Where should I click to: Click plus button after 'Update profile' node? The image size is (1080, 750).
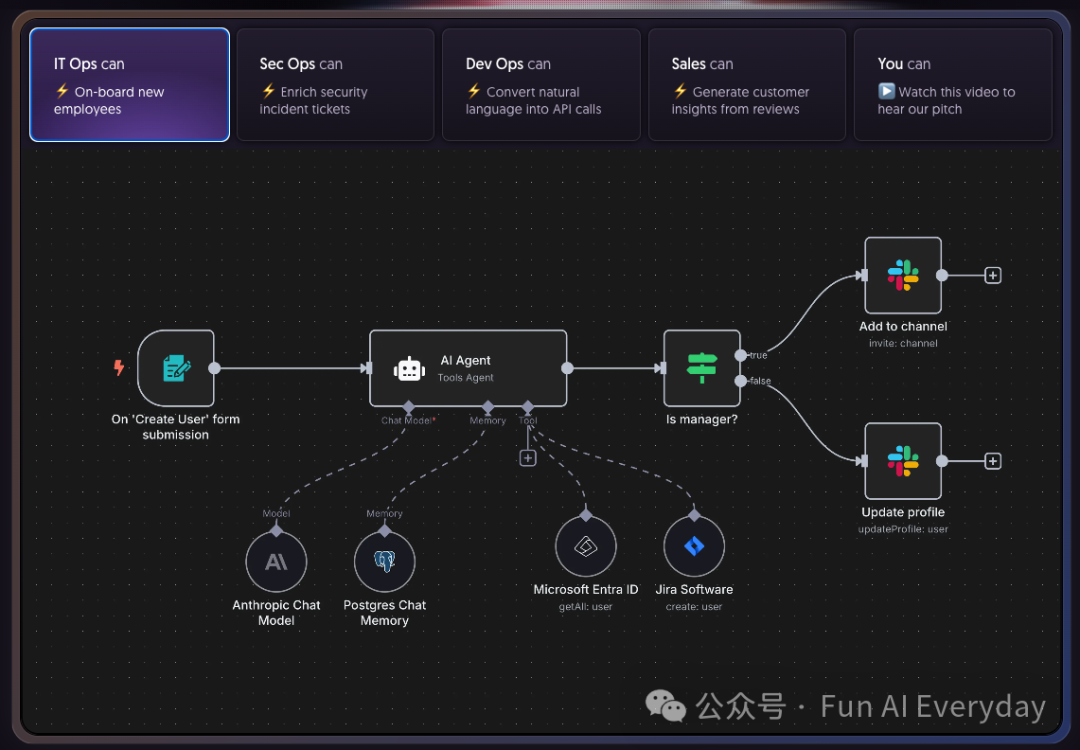click(x=992, y=461)
